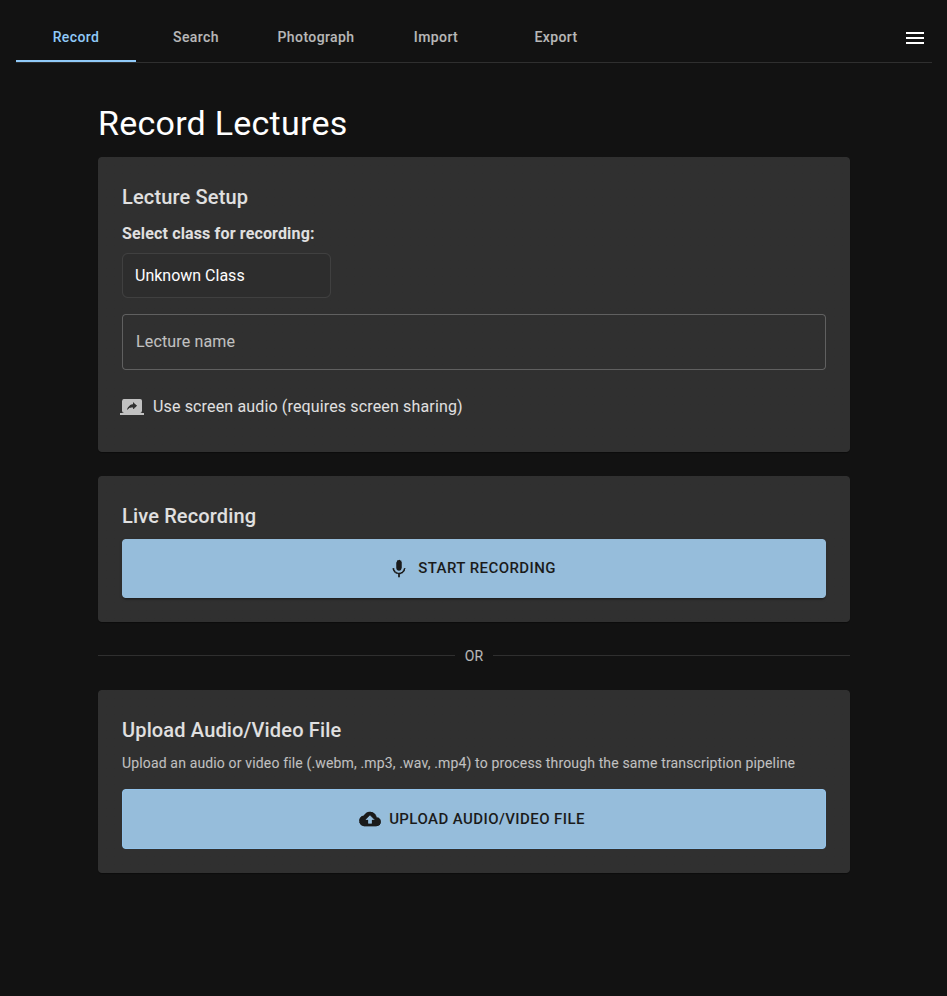Screen dimensions: 947x996
Task: Open the Photograph tab
Action: pos(315,37)
